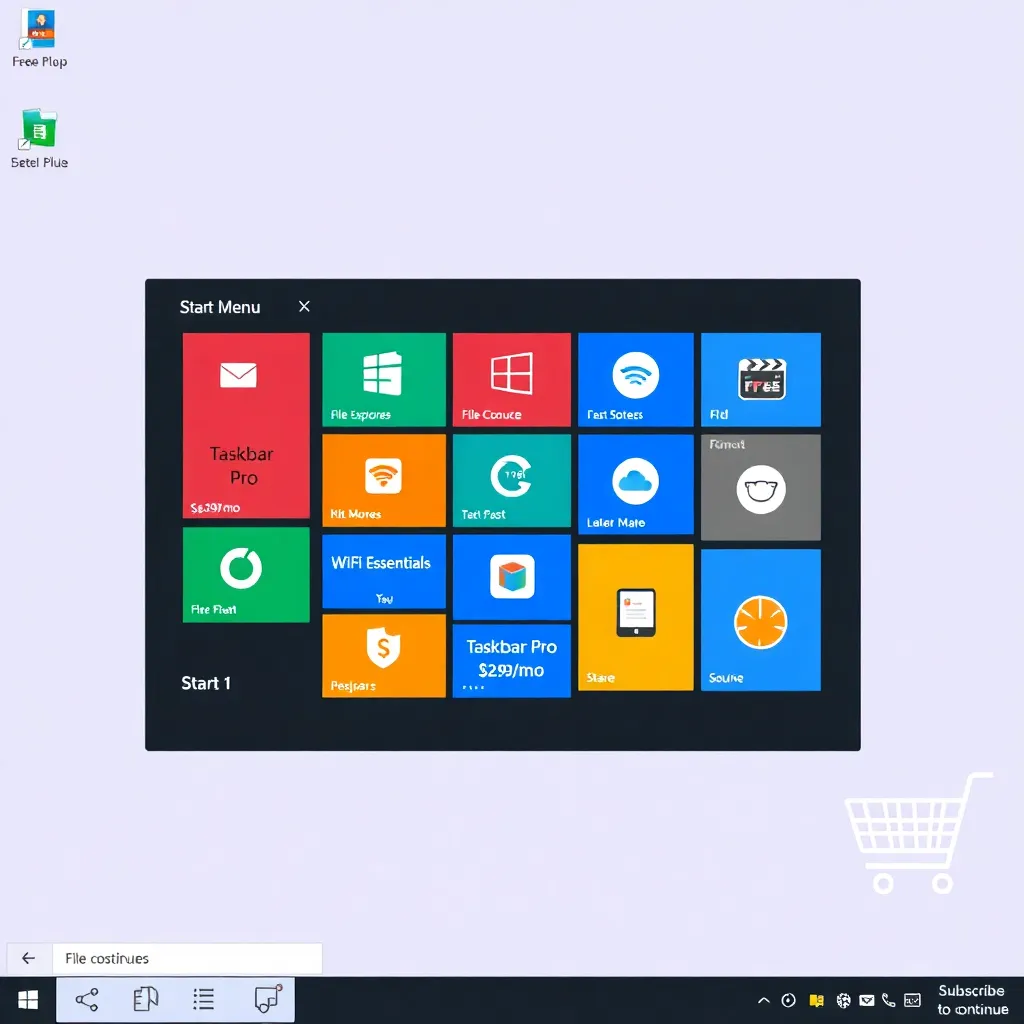This screenshot has width=1024, height=1024.
Task: Select the teal Tel Fast refresh tile
Action: coord(511,480)
